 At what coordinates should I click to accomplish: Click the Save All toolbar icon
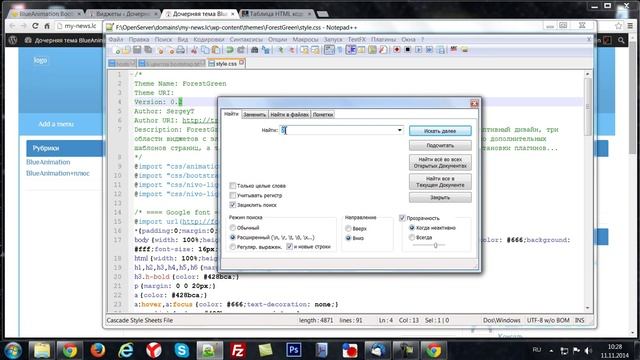148,50
